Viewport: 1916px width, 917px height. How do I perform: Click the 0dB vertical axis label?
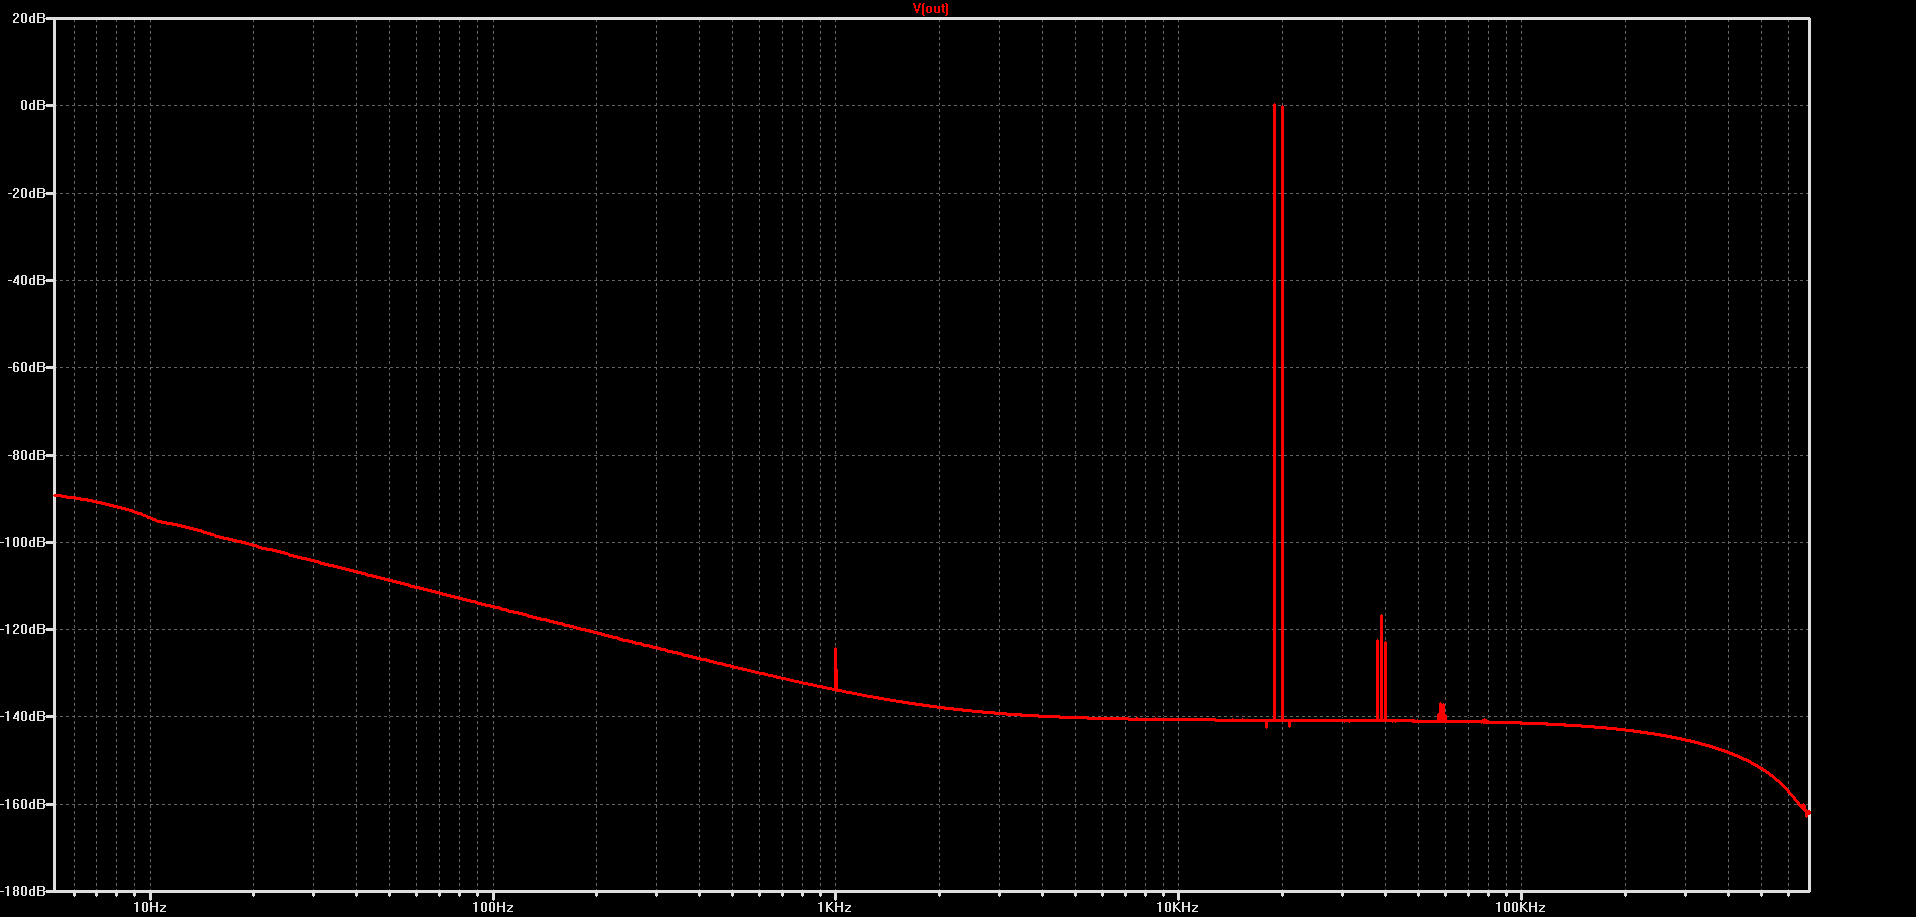click(32, 105)
